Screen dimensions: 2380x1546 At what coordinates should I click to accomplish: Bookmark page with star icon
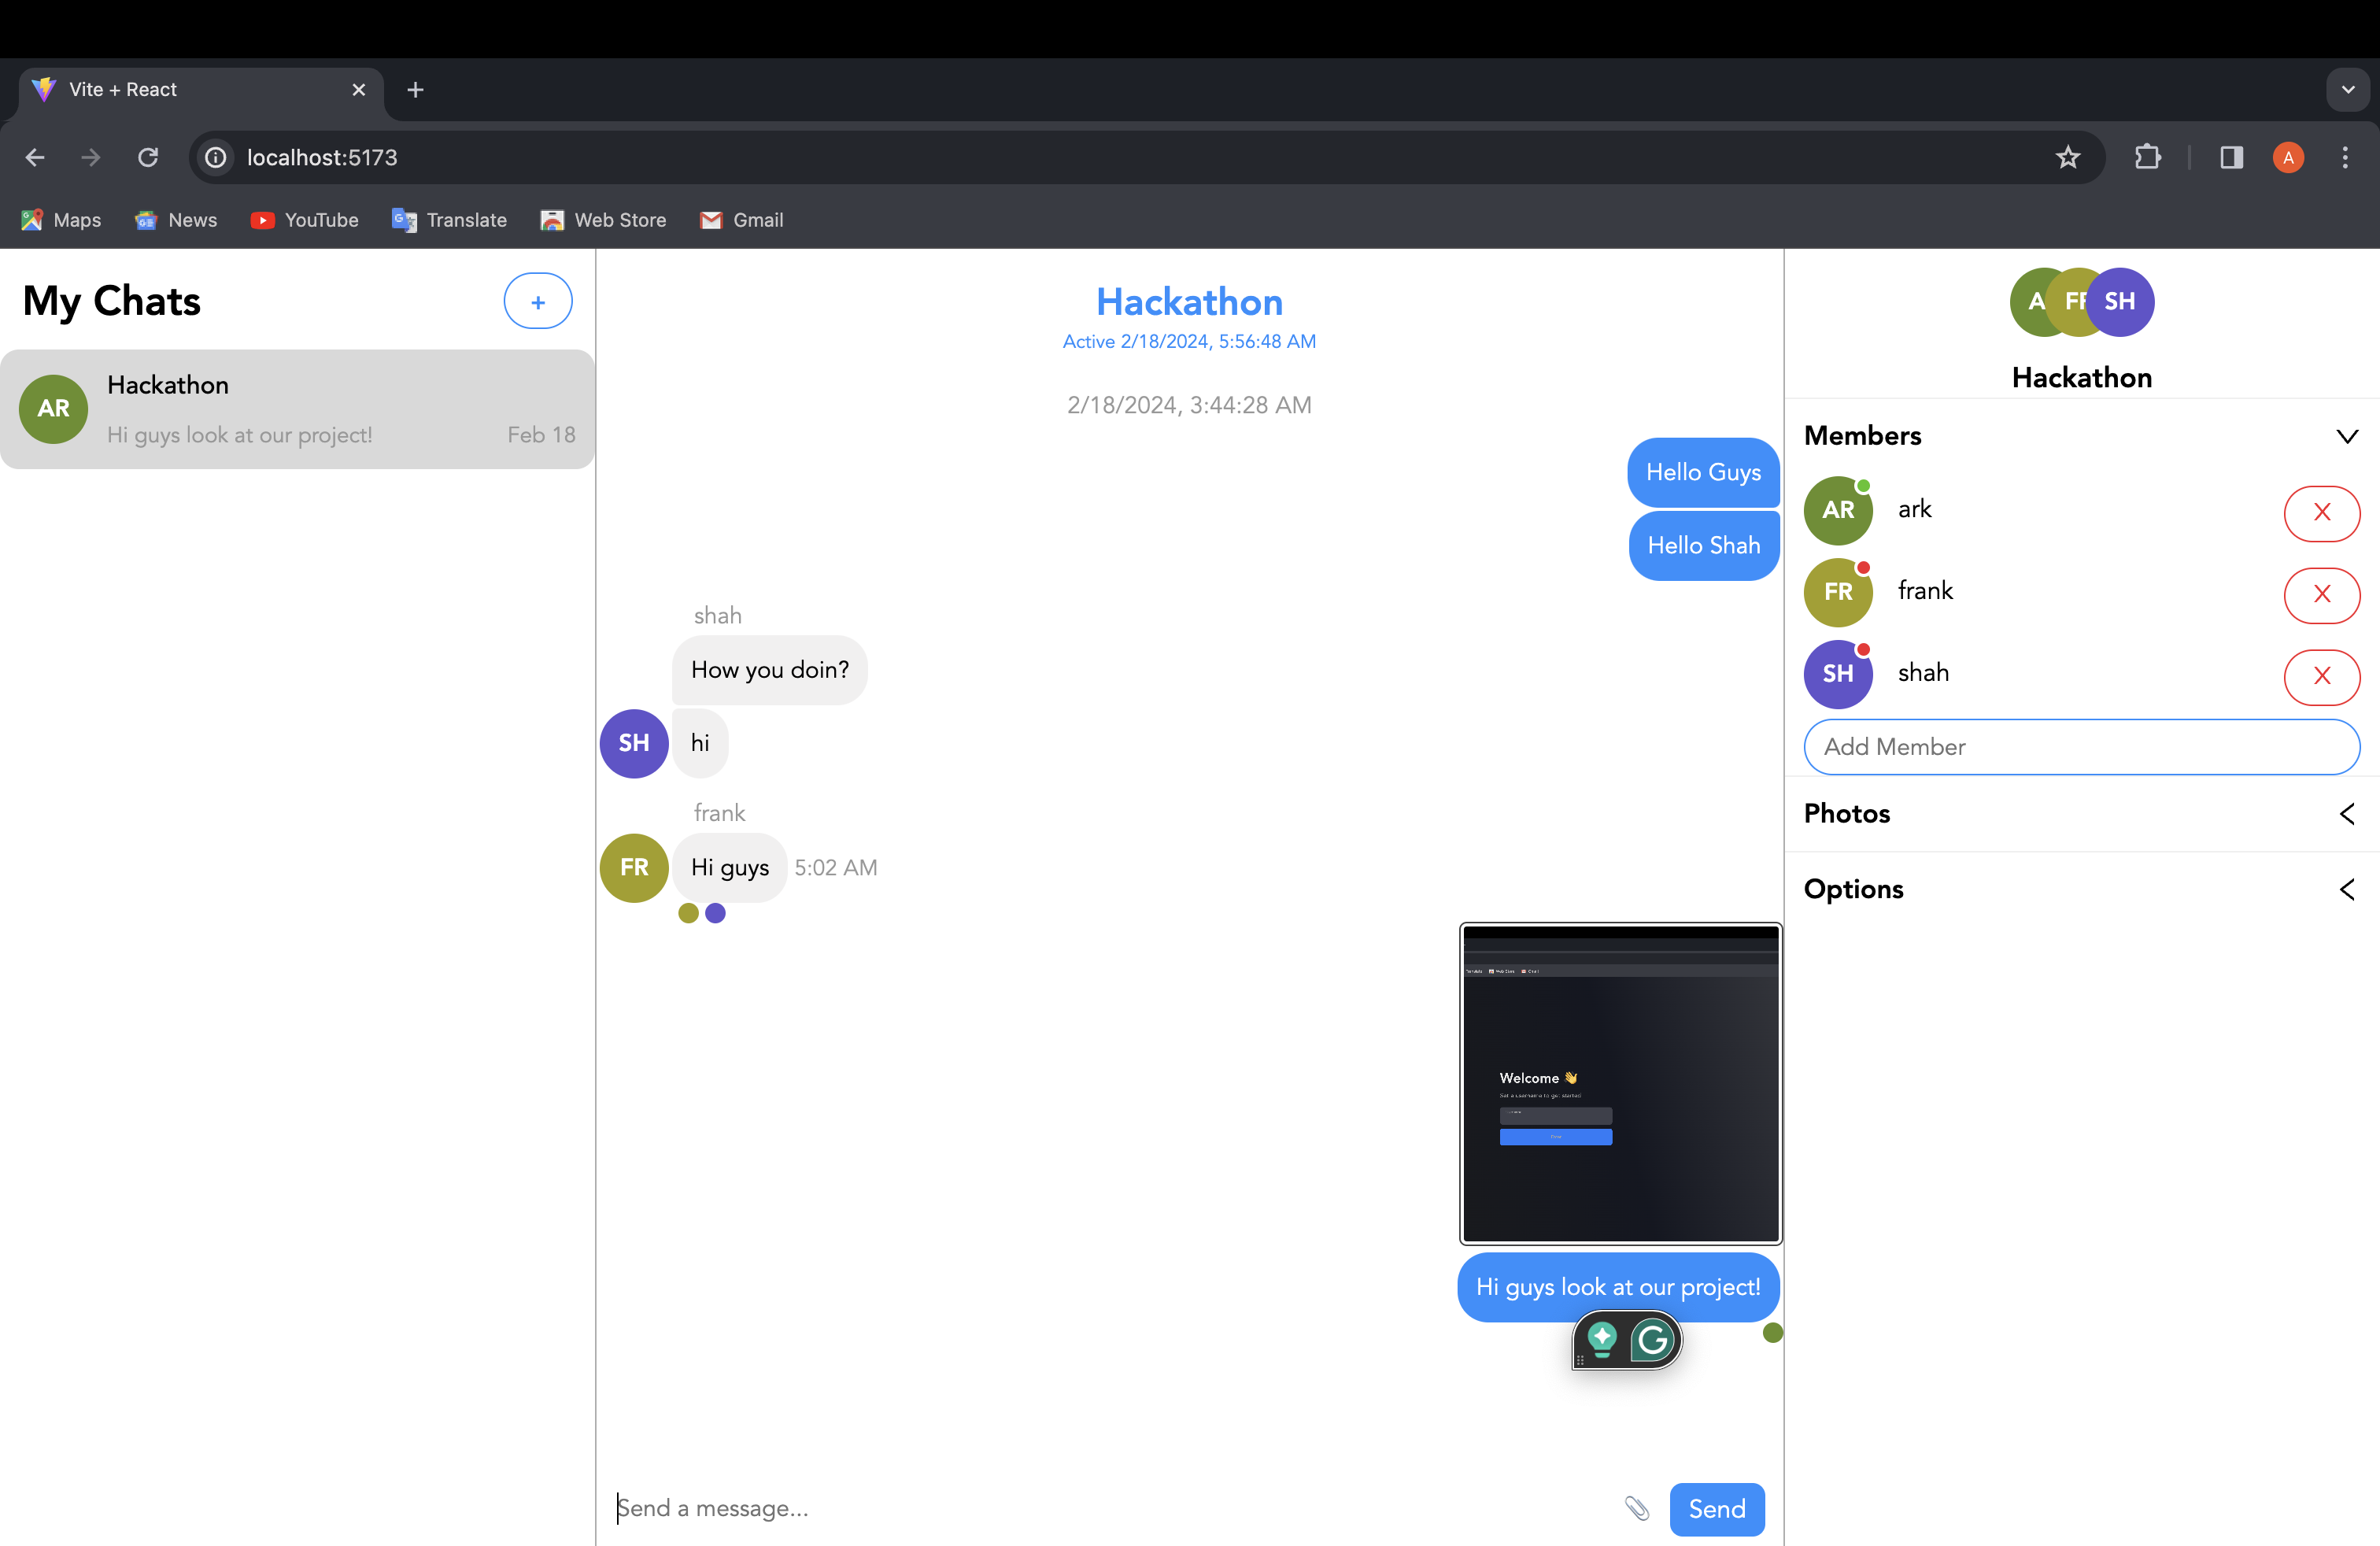point(2068,157)
